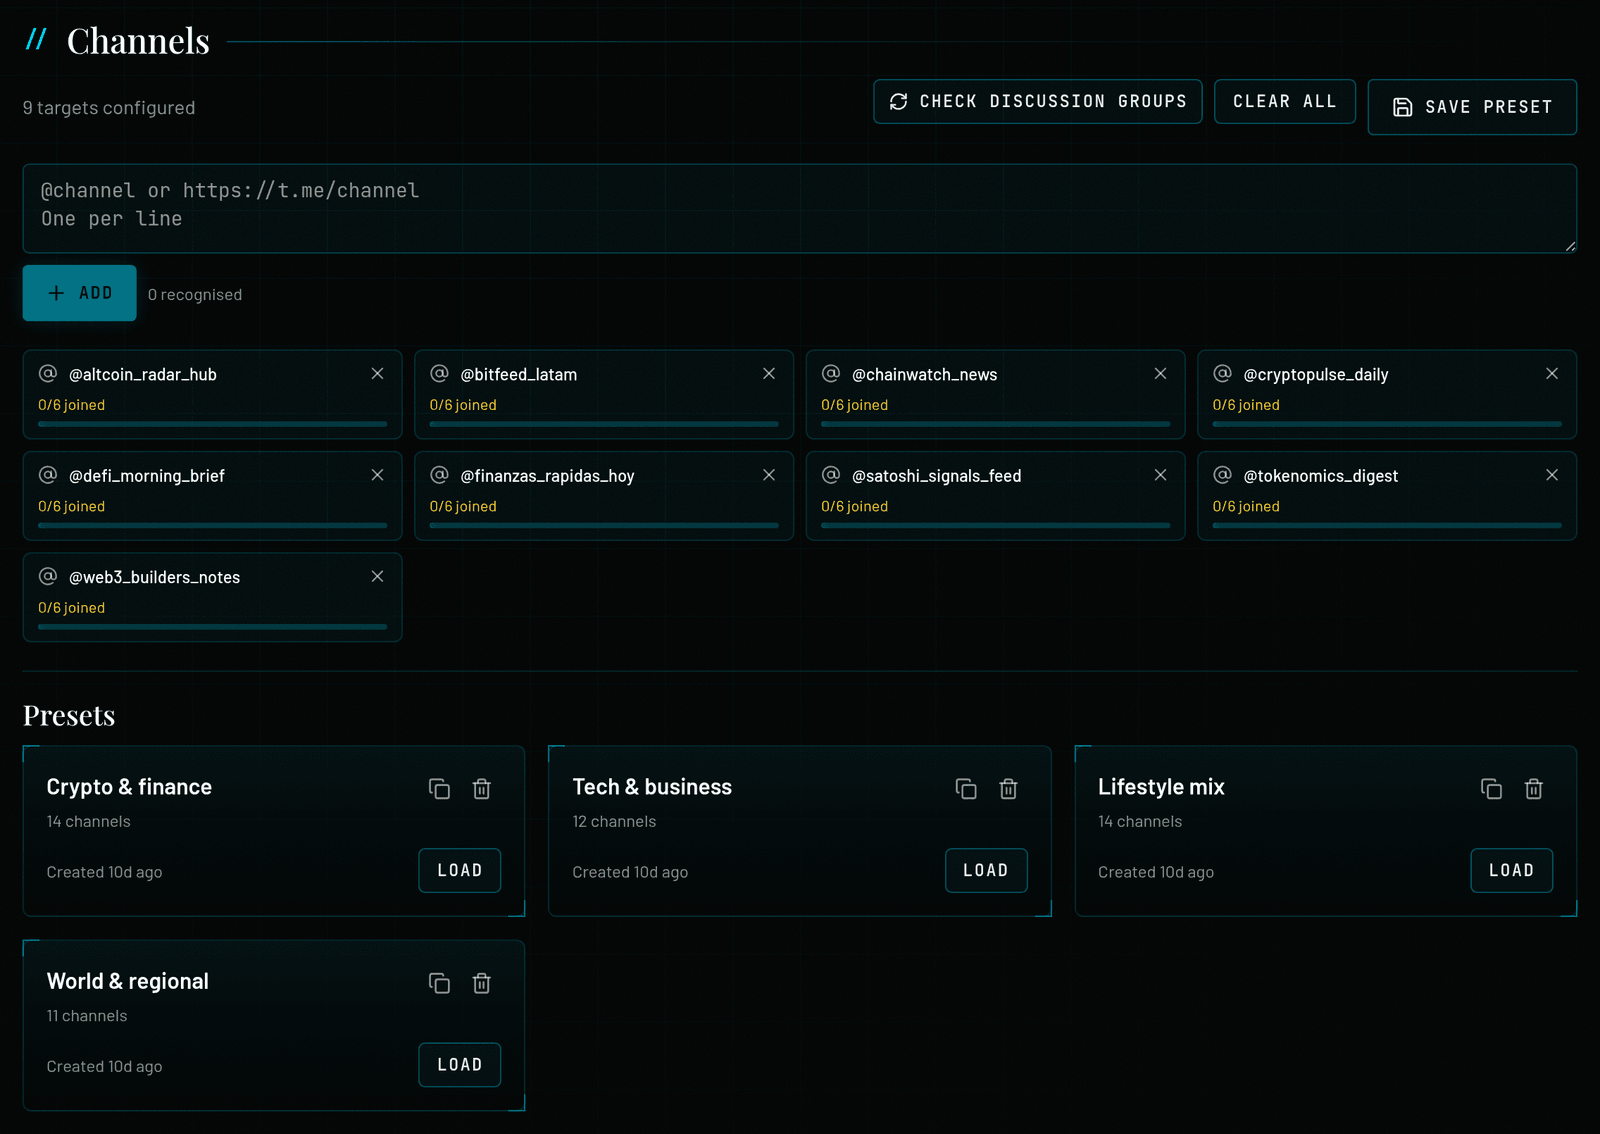This screenshot has width=1600, height=1134.
Task: Remove the @defi_morning_brief channel
Action: click(377, 475)
